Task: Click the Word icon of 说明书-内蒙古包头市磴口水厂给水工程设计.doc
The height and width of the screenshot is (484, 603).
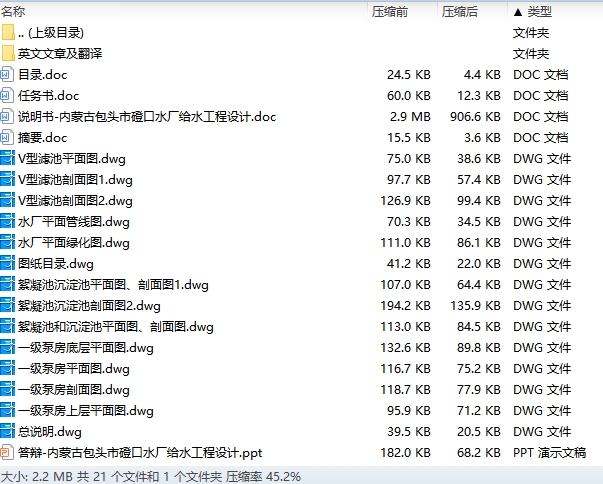Action: click(7, 116)
